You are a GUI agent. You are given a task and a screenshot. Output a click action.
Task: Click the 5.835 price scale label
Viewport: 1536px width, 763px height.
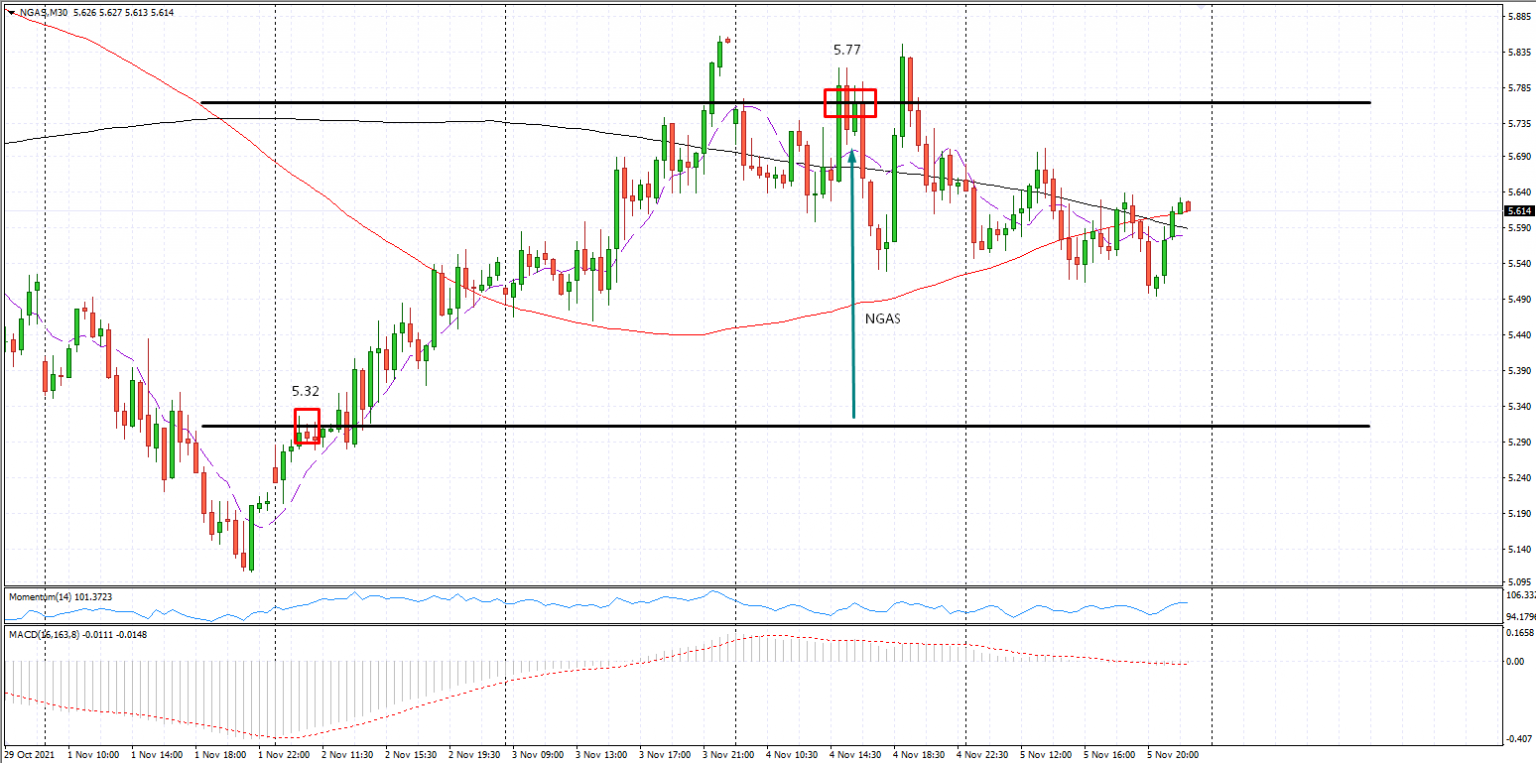[x=1519, y=52]
